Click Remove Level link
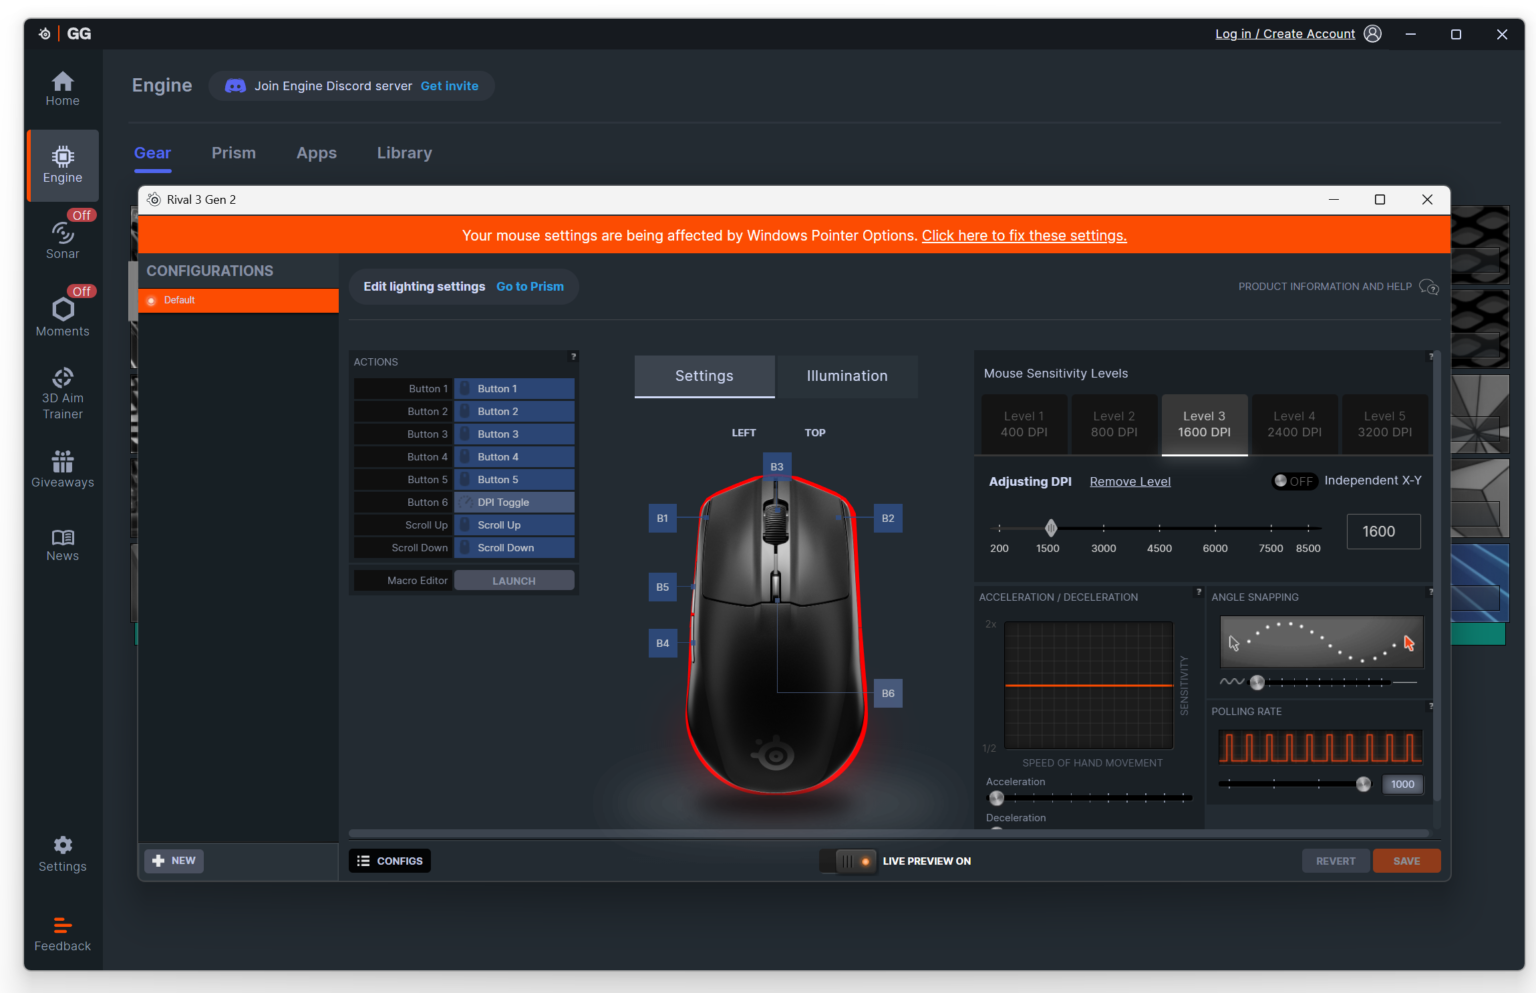 point(1130,482)
